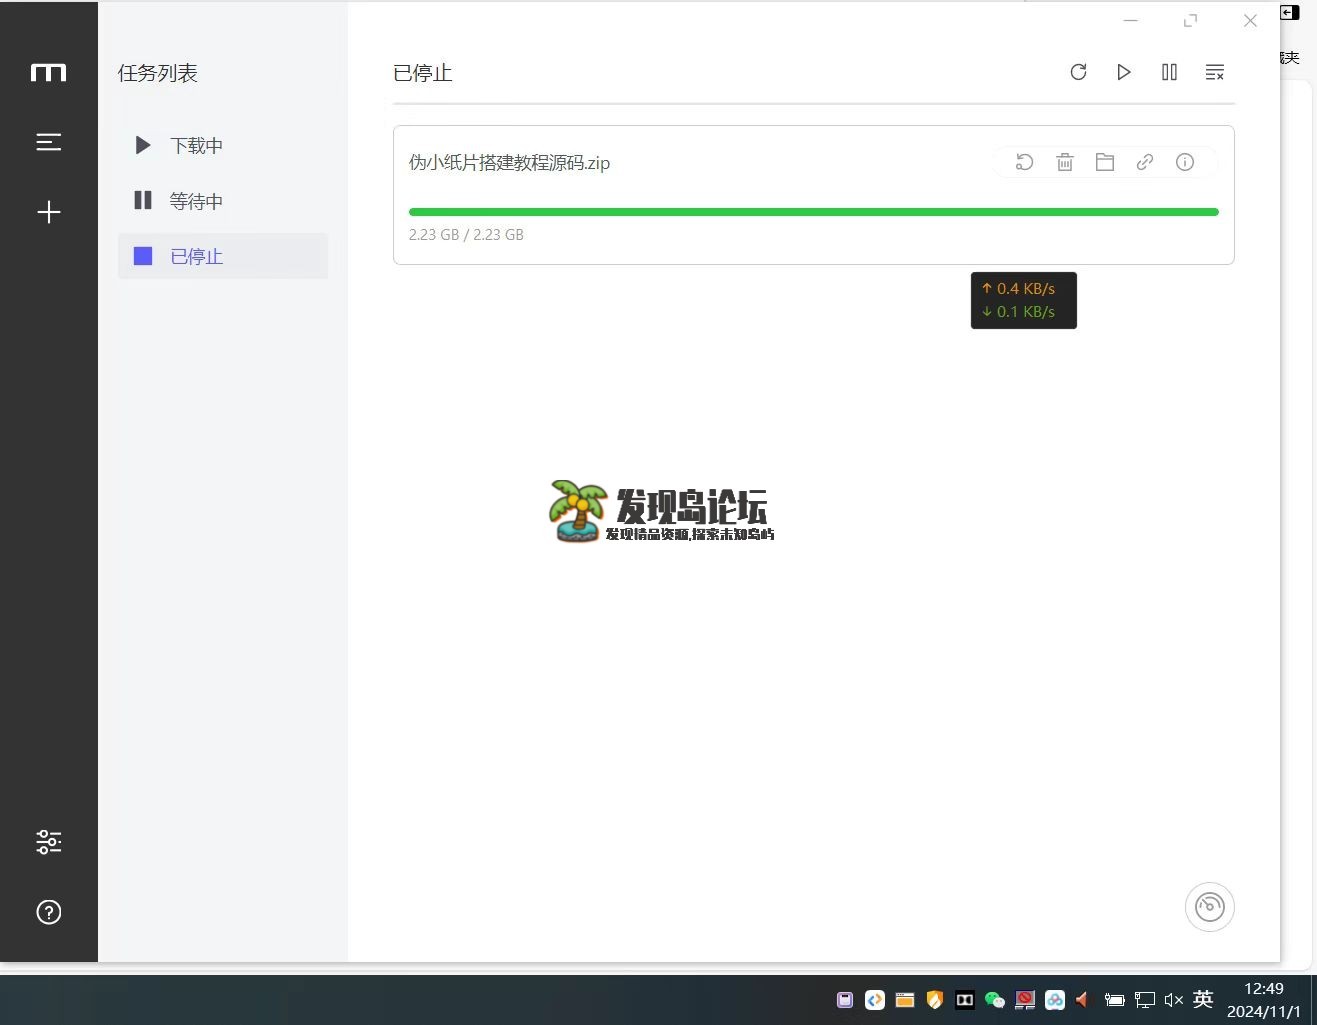This screenshot has width=1317, height=1025.
Task: Refresh the stopped task list
Action: (1078, 72)
